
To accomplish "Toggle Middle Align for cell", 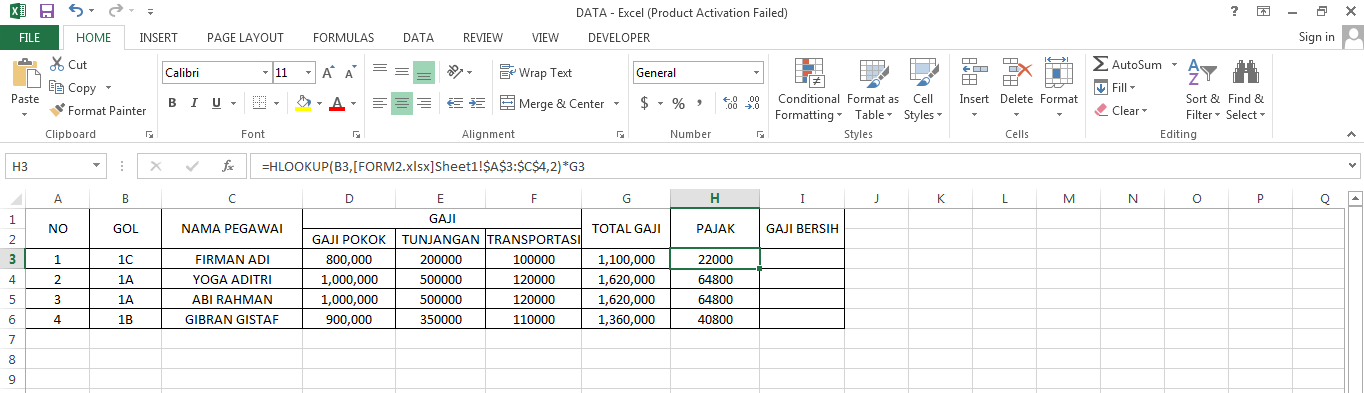I will click(x=401, y=72).
